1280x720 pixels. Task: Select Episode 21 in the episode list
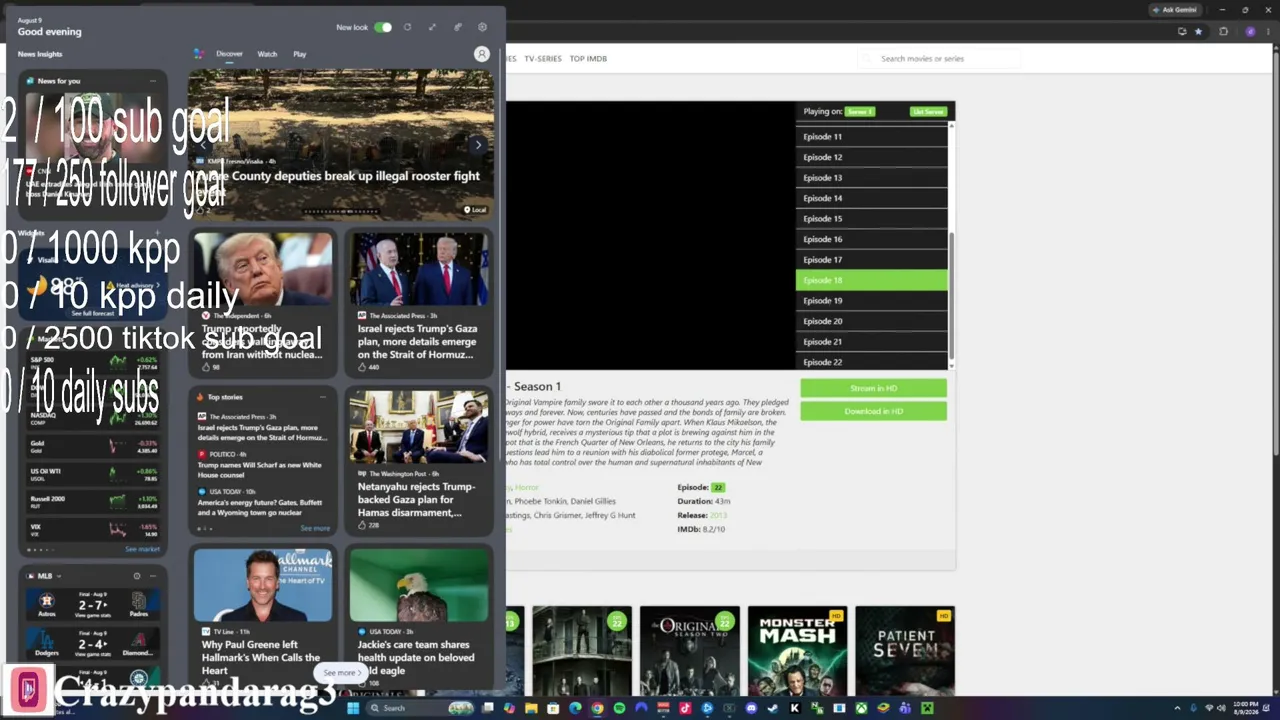[x=871, y=342]
